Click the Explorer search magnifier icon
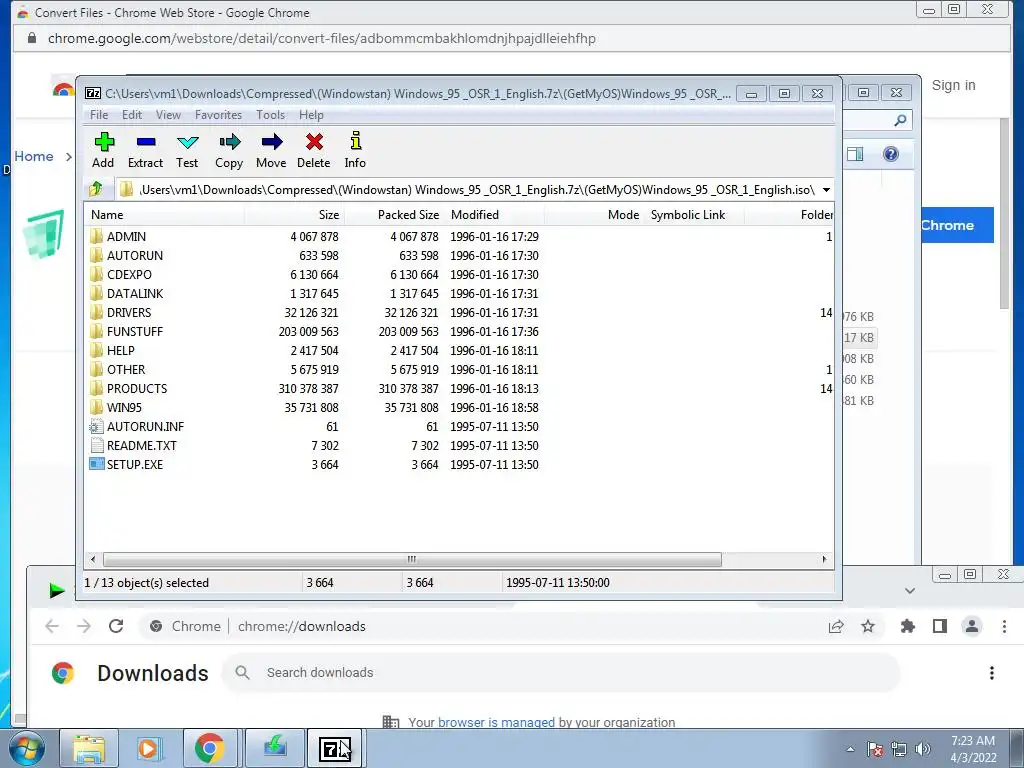 (x=900, y=120)
